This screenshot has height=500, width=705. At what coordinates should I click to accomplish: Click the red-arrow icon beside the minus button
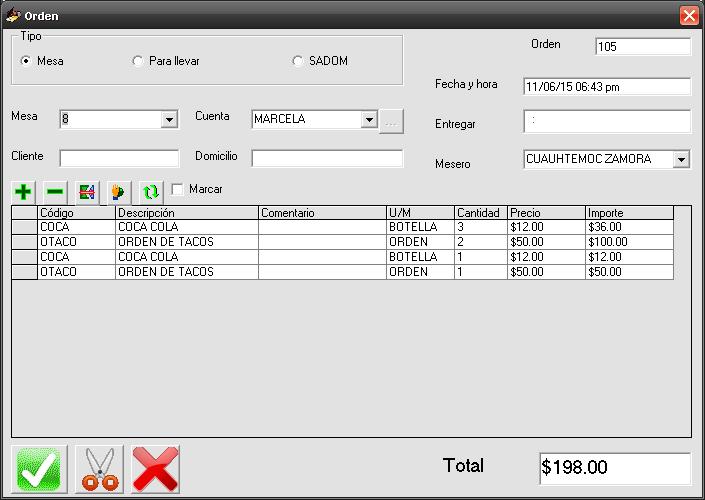pos(86,191)
